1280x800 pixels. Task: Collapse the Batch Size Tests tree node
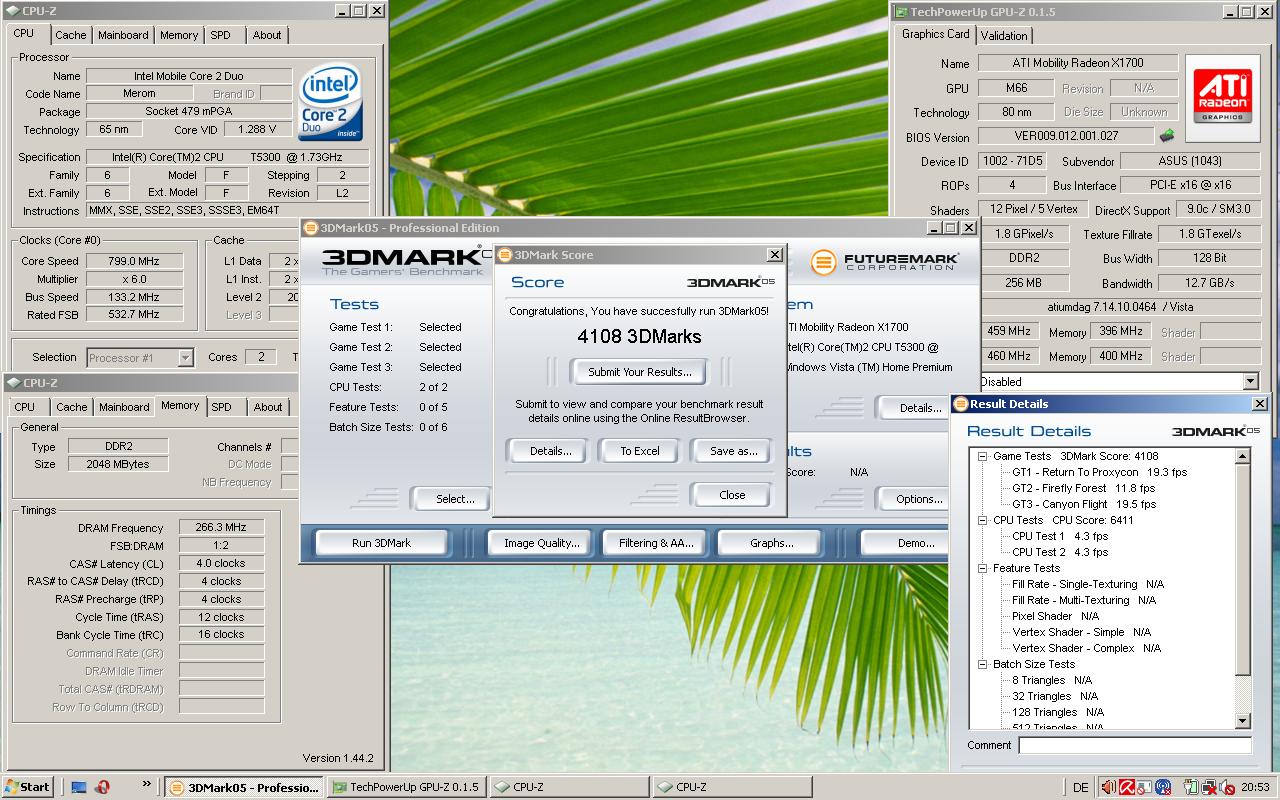click(x=982, y=664)
